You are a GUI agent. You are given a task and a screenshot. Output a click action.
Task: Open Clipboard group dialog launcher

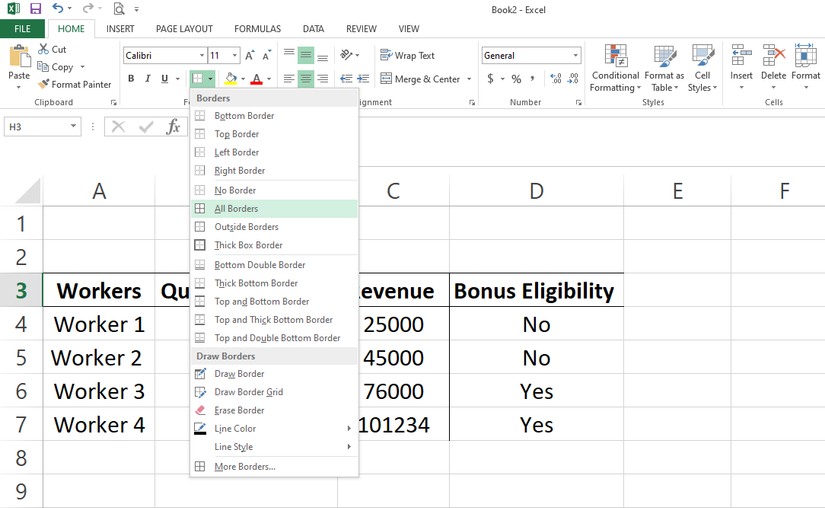click(x=113, y=103)
